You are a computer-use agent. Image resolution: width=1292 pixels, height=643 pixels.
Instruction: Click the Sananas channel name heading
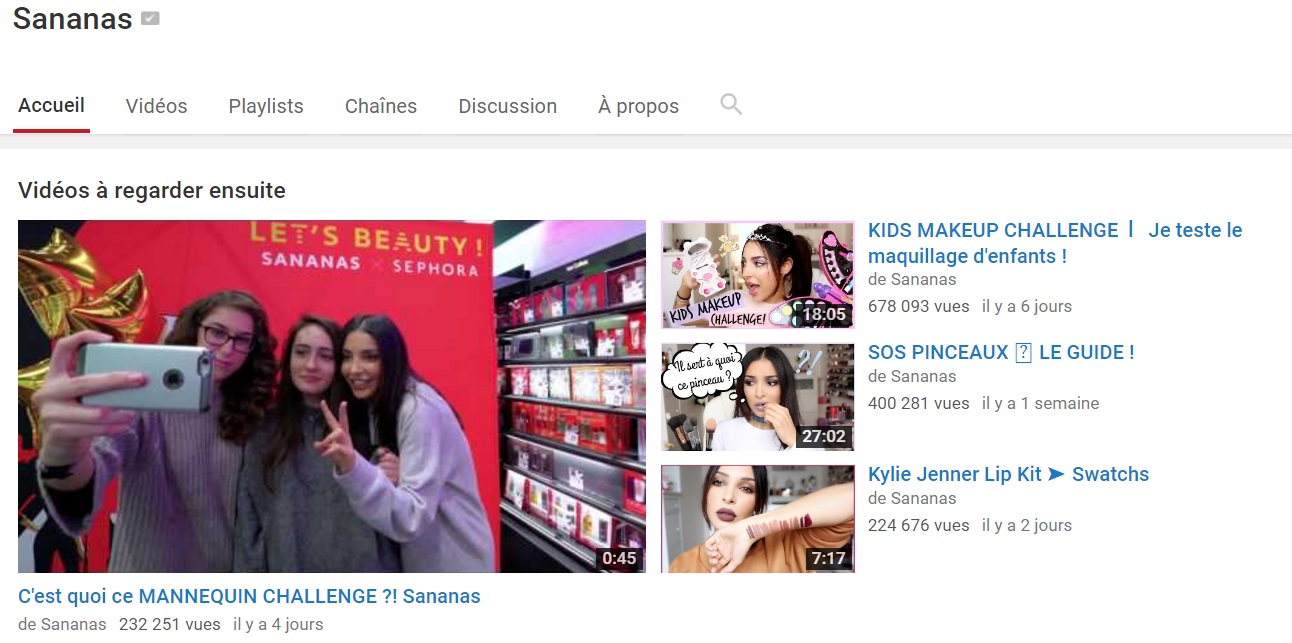pyautogui.click(x=73, y=18)
